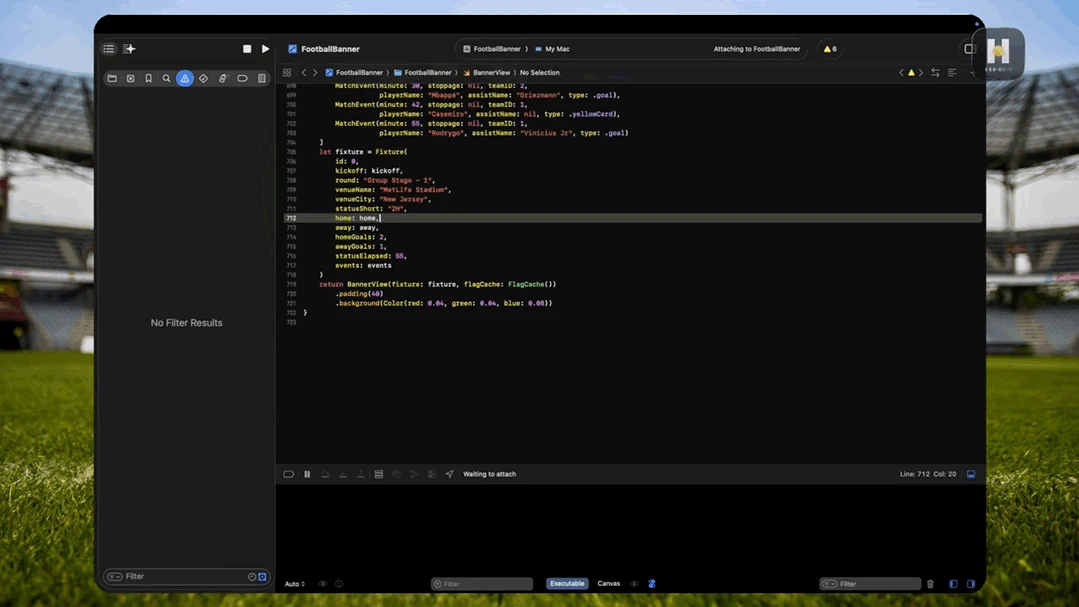Toggle the recent issues clock filter
The image size is (1079, 607).
point(252,577)
